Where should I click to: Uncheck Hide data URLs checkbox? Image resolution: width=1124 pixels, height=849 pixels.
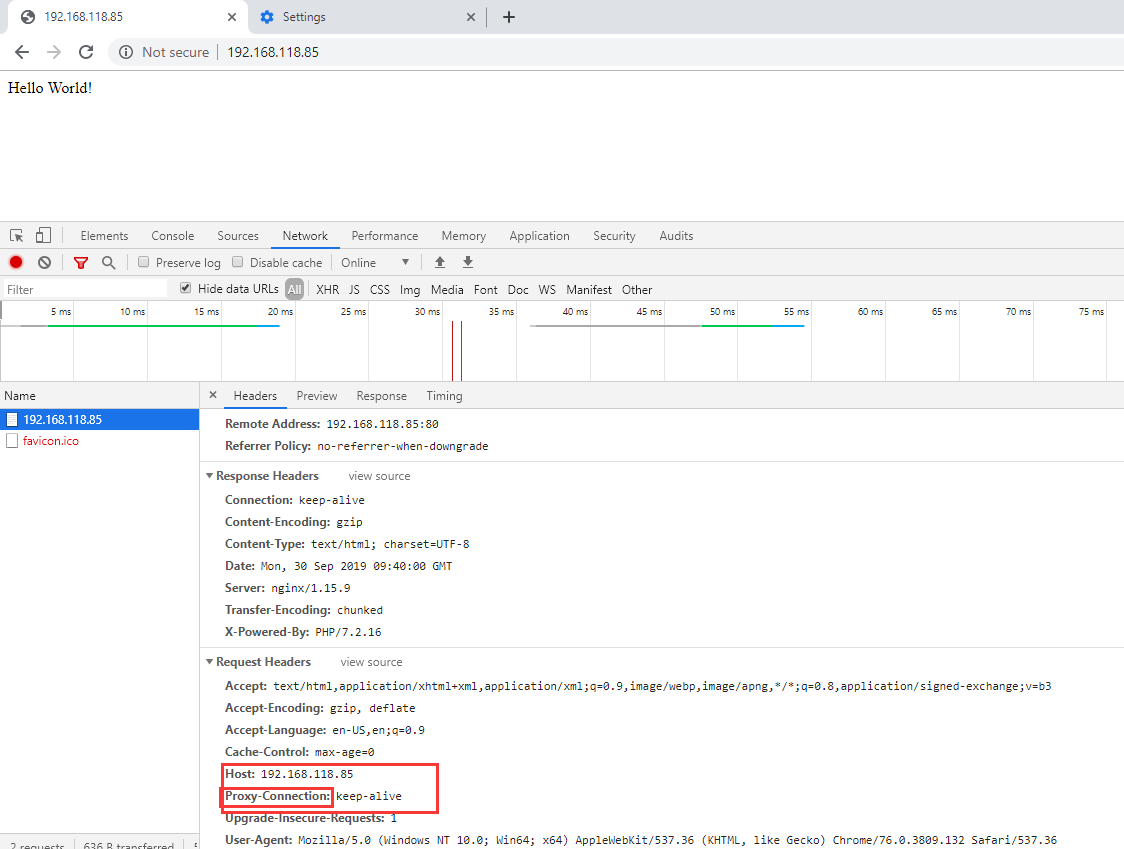click(185, 289)
